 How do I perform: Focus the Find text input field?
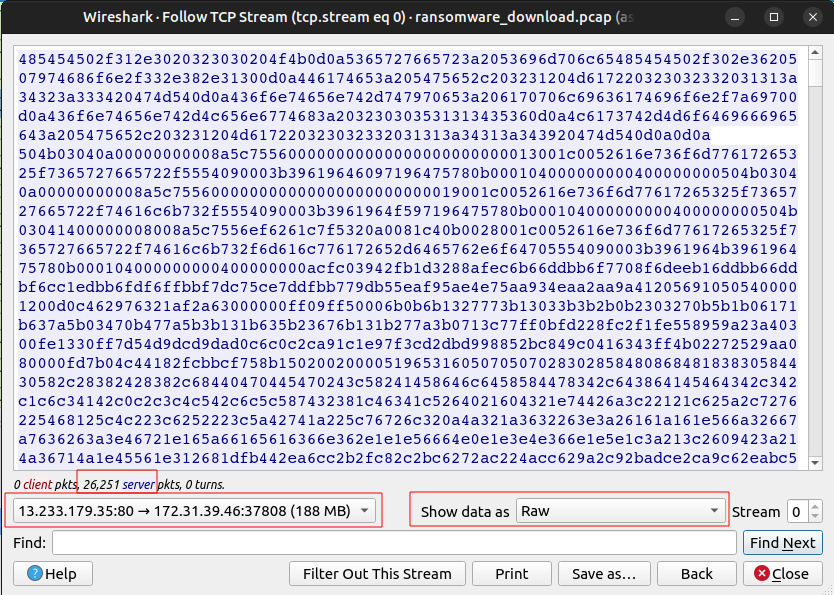point(394,542)
